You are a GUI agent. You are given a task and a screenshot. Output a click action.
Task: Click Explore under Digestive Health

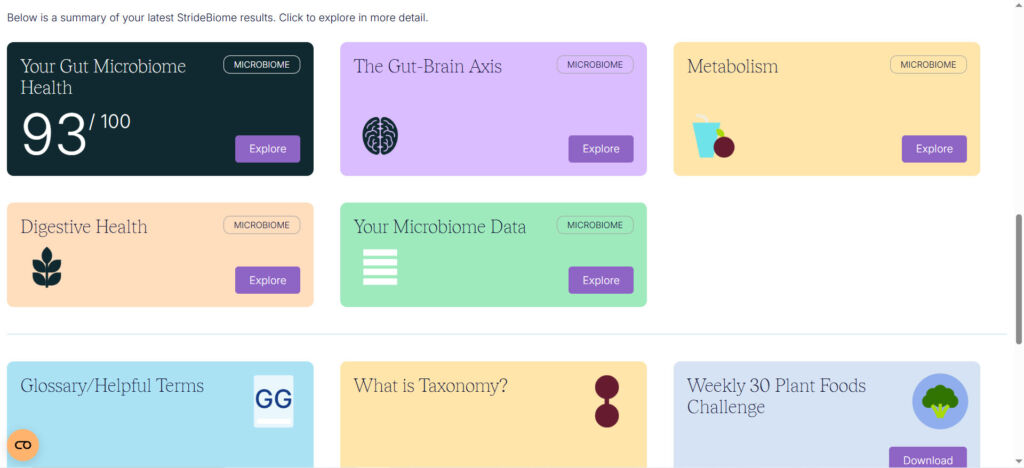tap(267, 280)
